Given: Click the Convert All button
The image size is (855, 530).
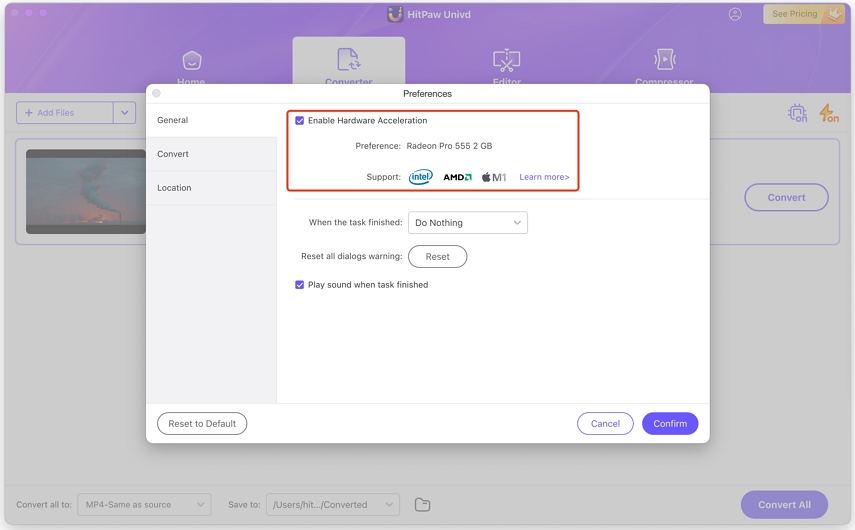Looking at the screenshot, I should coord(784,505).
